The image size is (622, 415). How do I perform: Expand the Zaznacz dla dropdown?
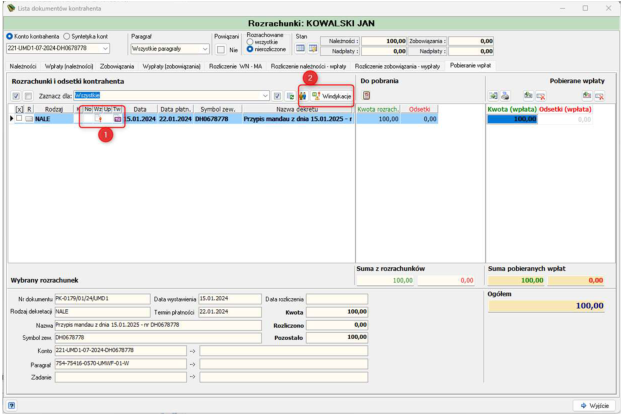click(265, 96)
